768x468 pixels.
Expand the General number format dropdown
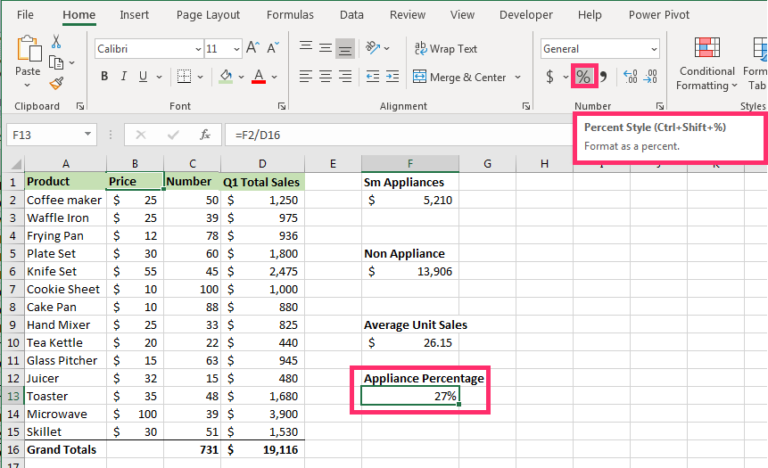point(653,48)
